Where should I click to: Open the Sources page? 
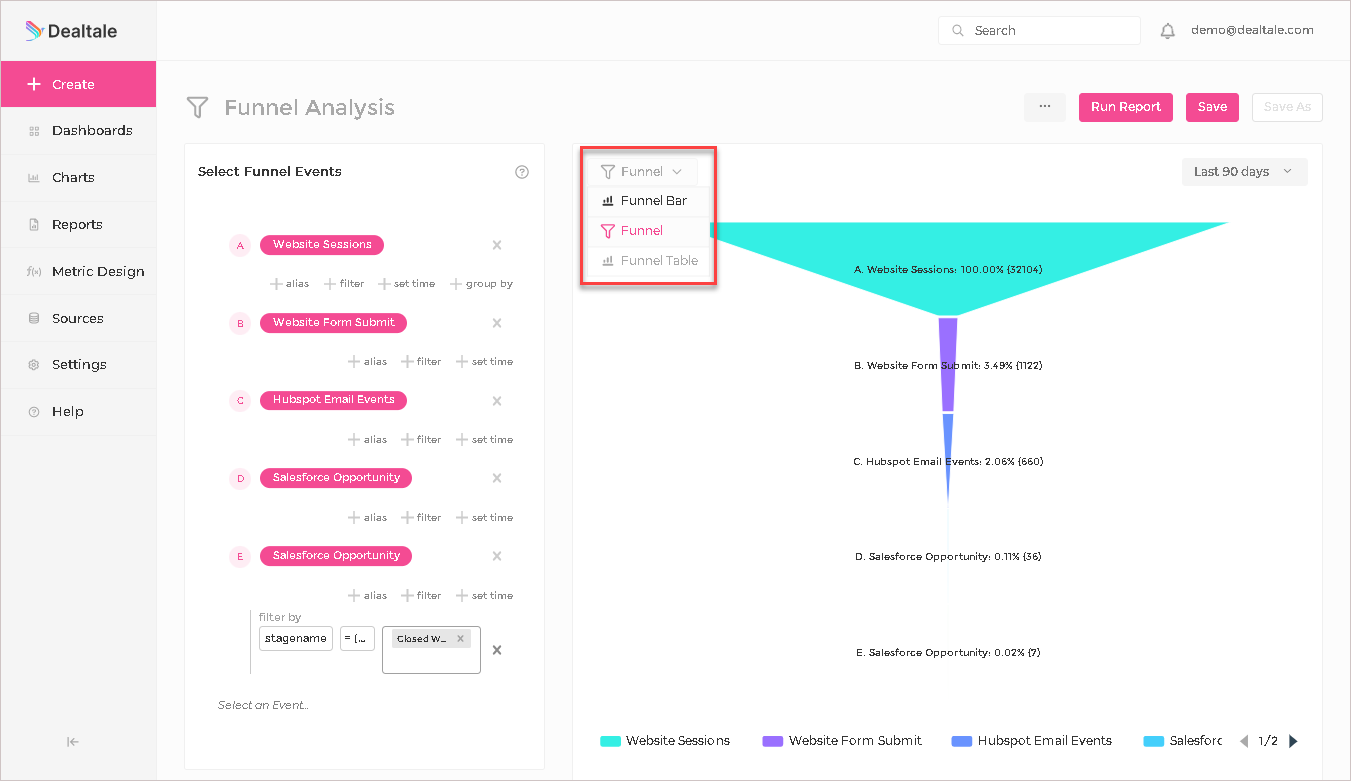[x=79, y=319]
